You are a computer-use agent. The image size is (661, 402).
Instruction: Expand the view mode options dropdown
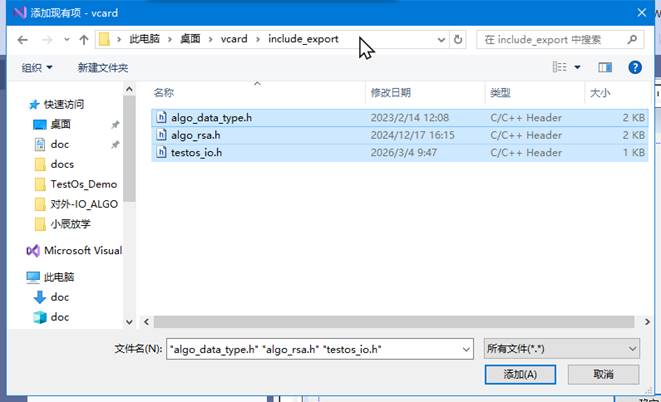tap(578, 68)
